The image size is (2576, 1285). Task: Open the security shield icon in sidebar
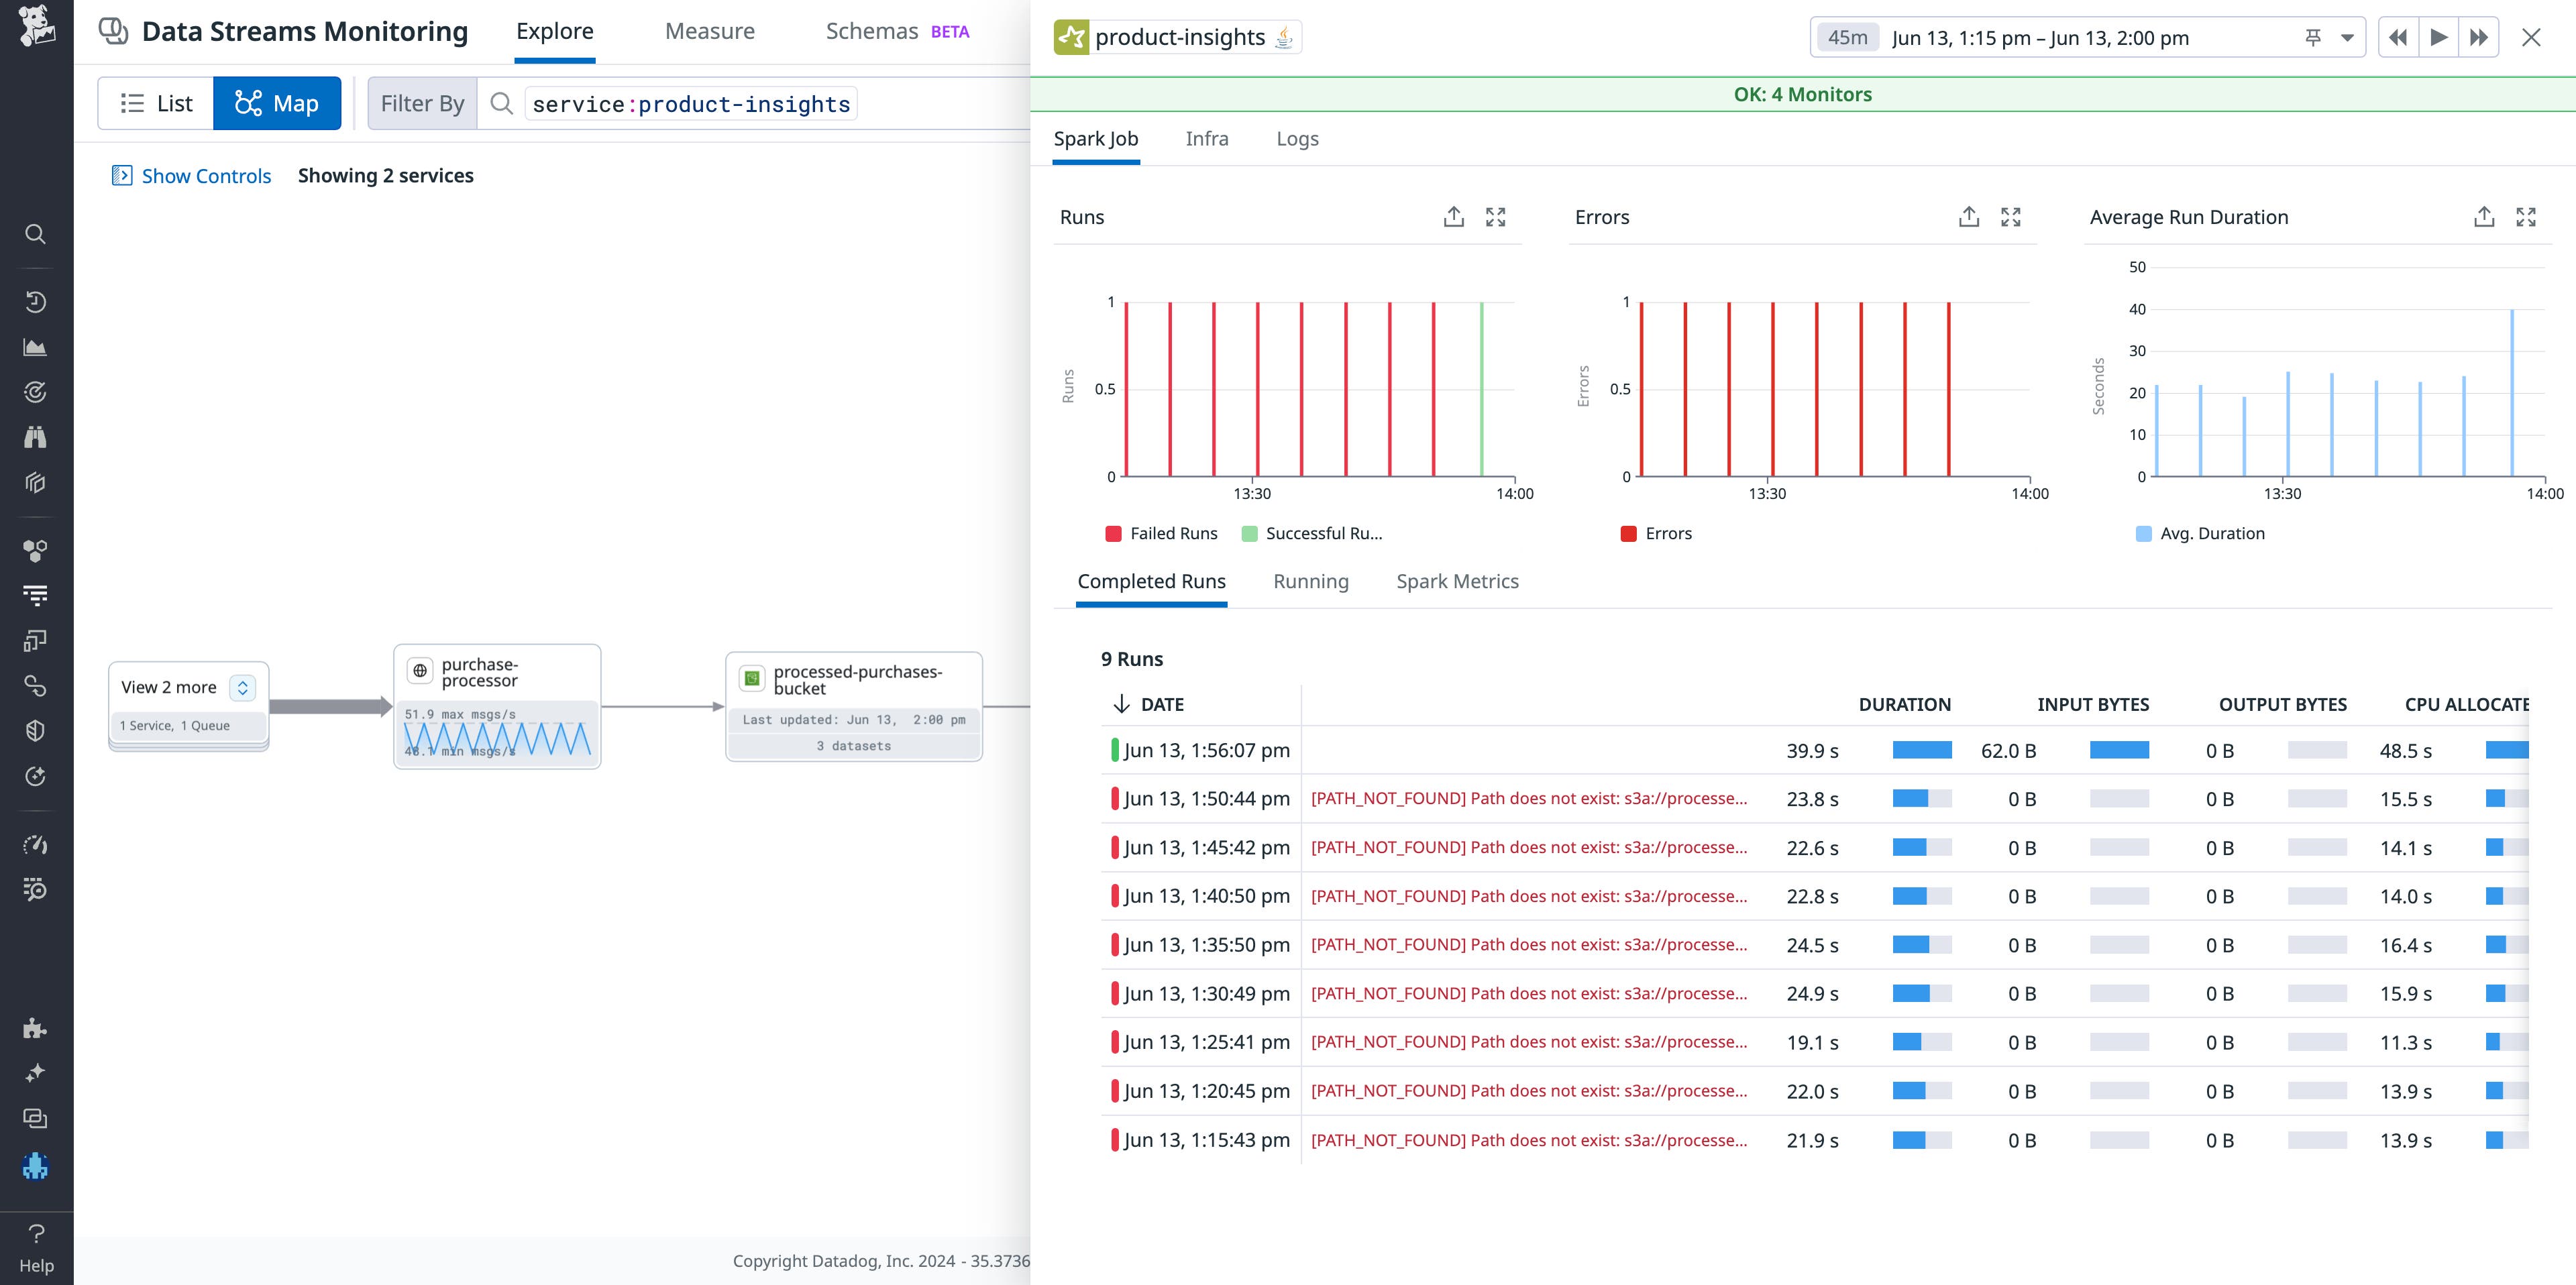tap(36, 730)
